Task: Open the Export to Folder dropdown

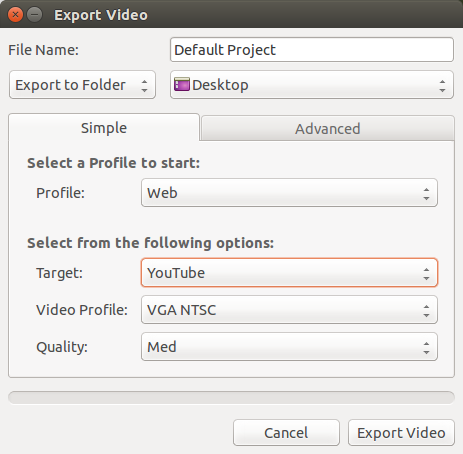Action: tap(82, 85)
